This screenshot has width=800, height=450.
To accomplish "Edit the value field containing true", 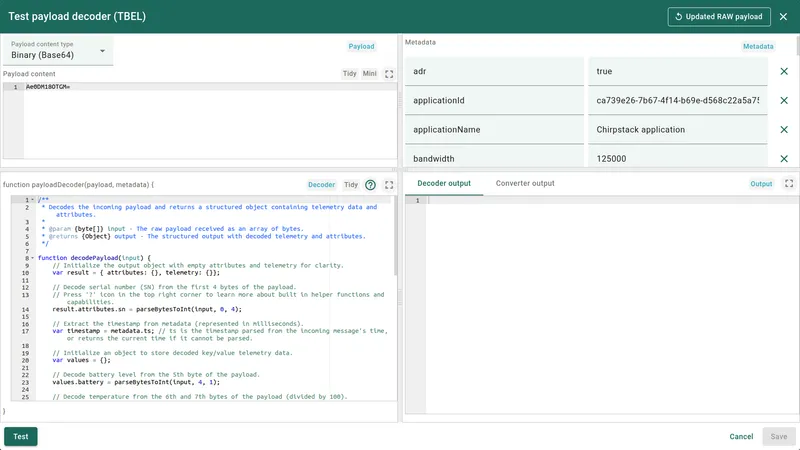I will pos(678,71).
